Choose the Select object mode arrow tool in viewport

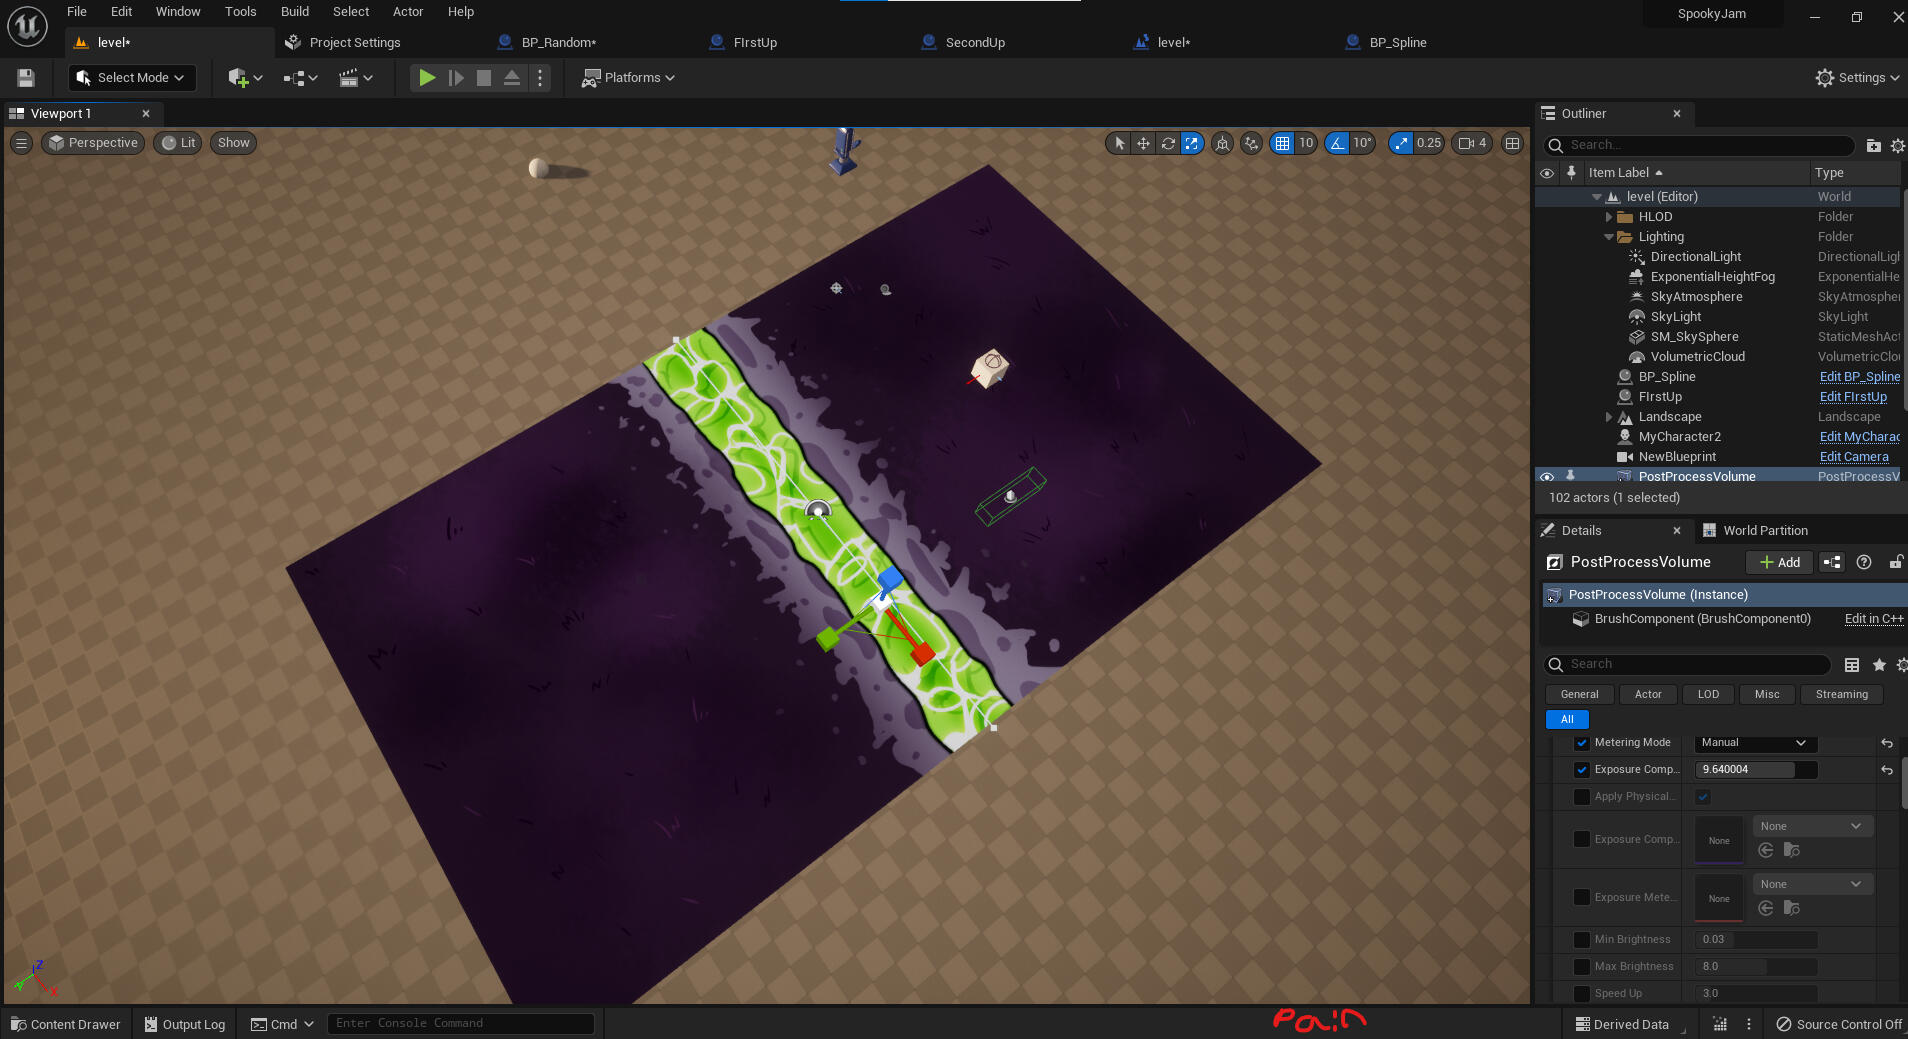coord(1119,143)
